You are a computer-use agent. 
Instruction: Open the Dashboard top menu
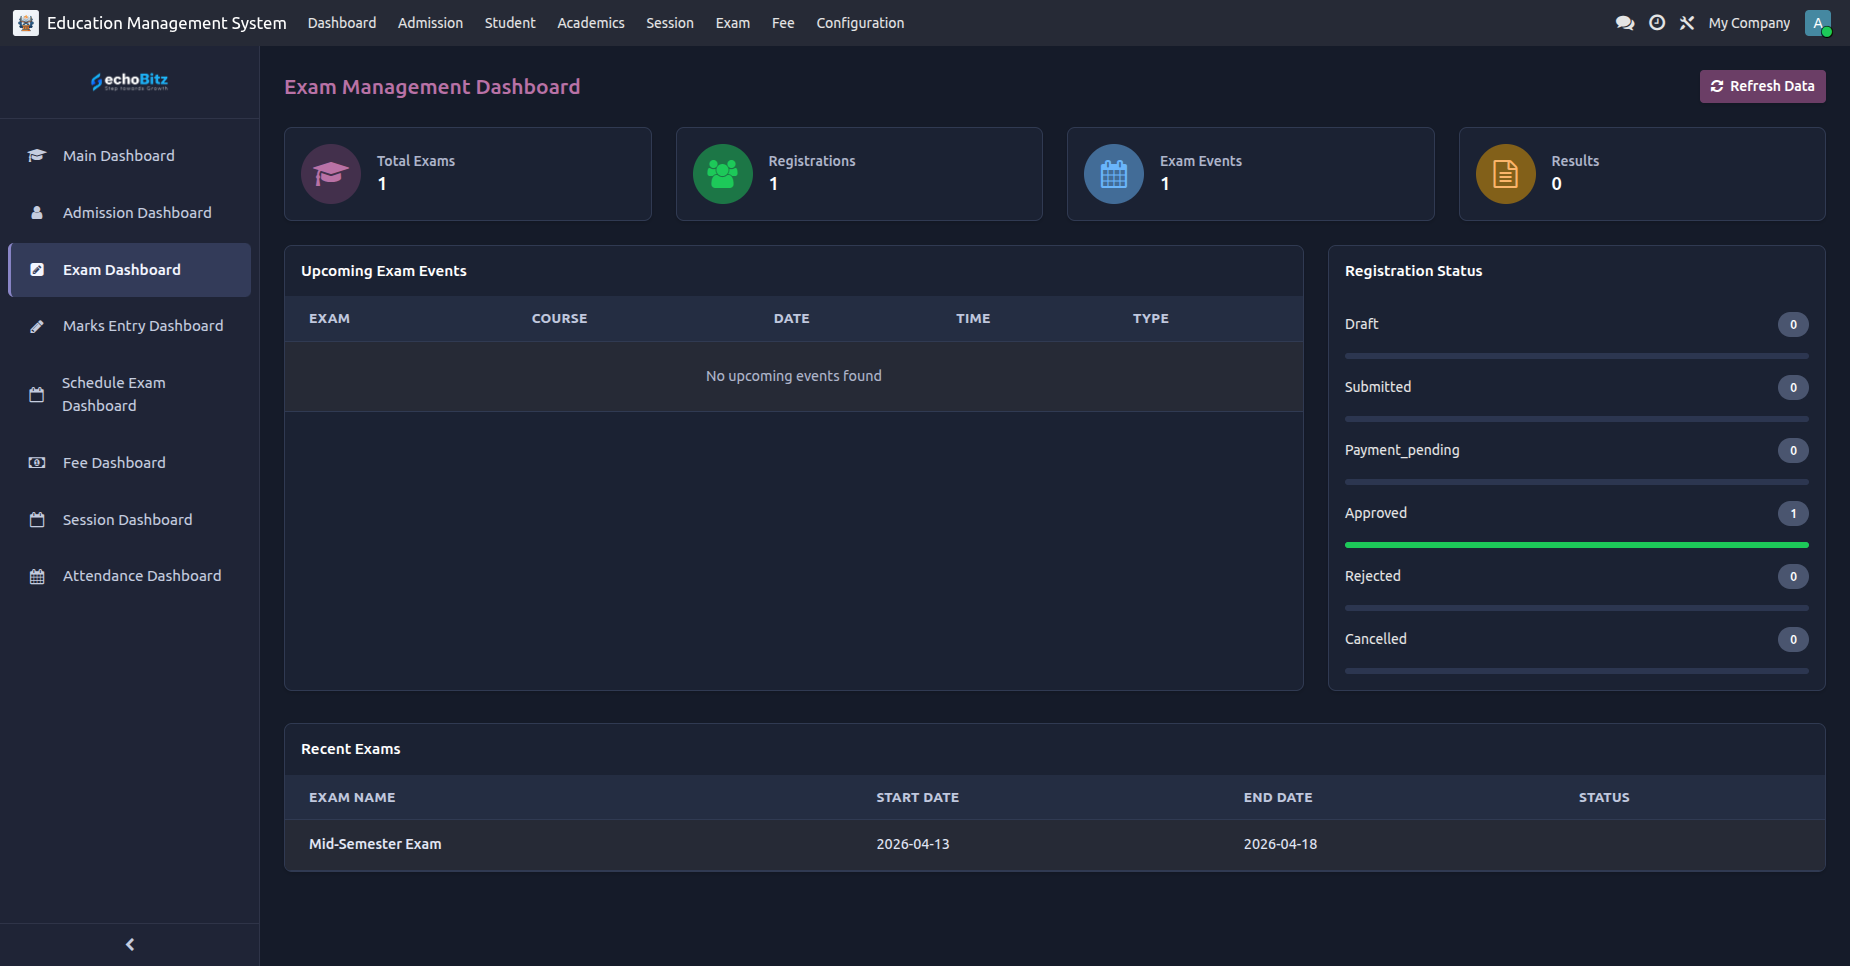pyautogui.click(x=342, y=23)
